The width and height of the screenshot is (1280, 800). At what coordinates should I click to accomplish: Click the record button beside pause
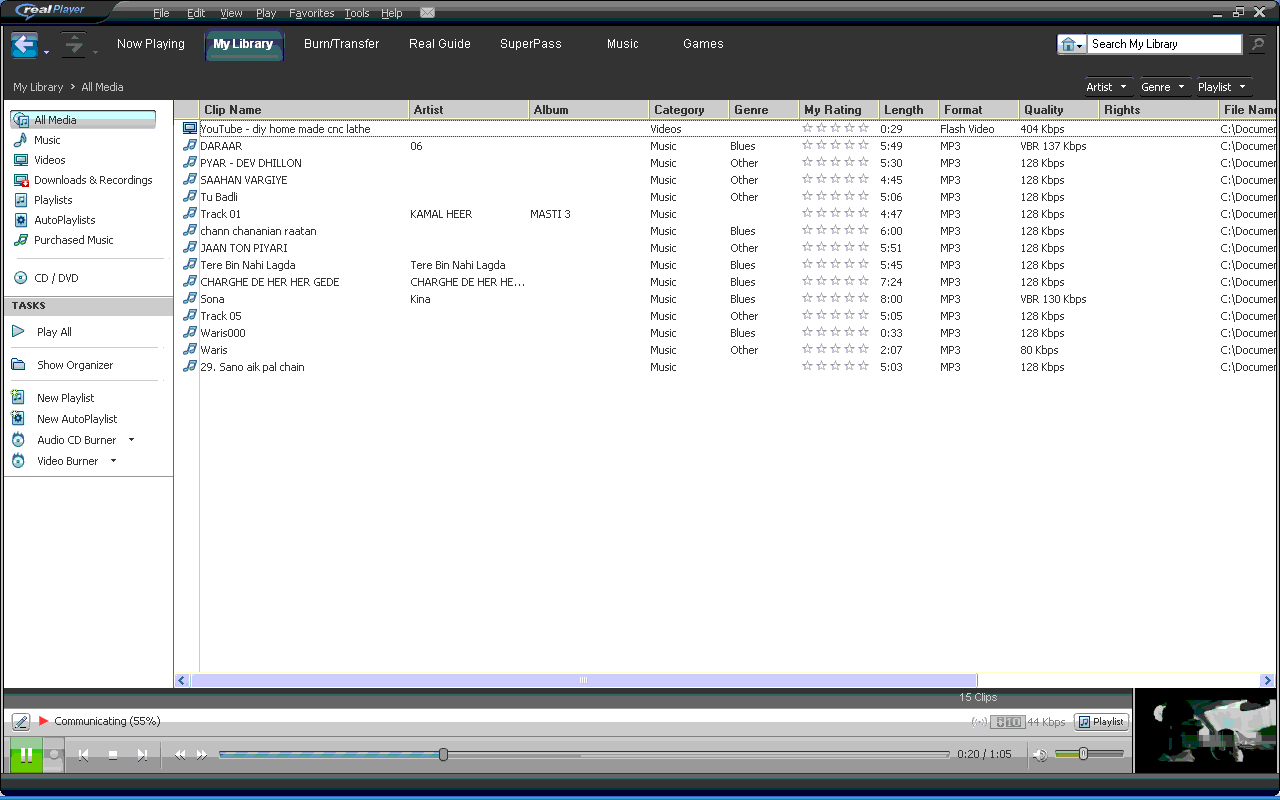pos(54,756)
